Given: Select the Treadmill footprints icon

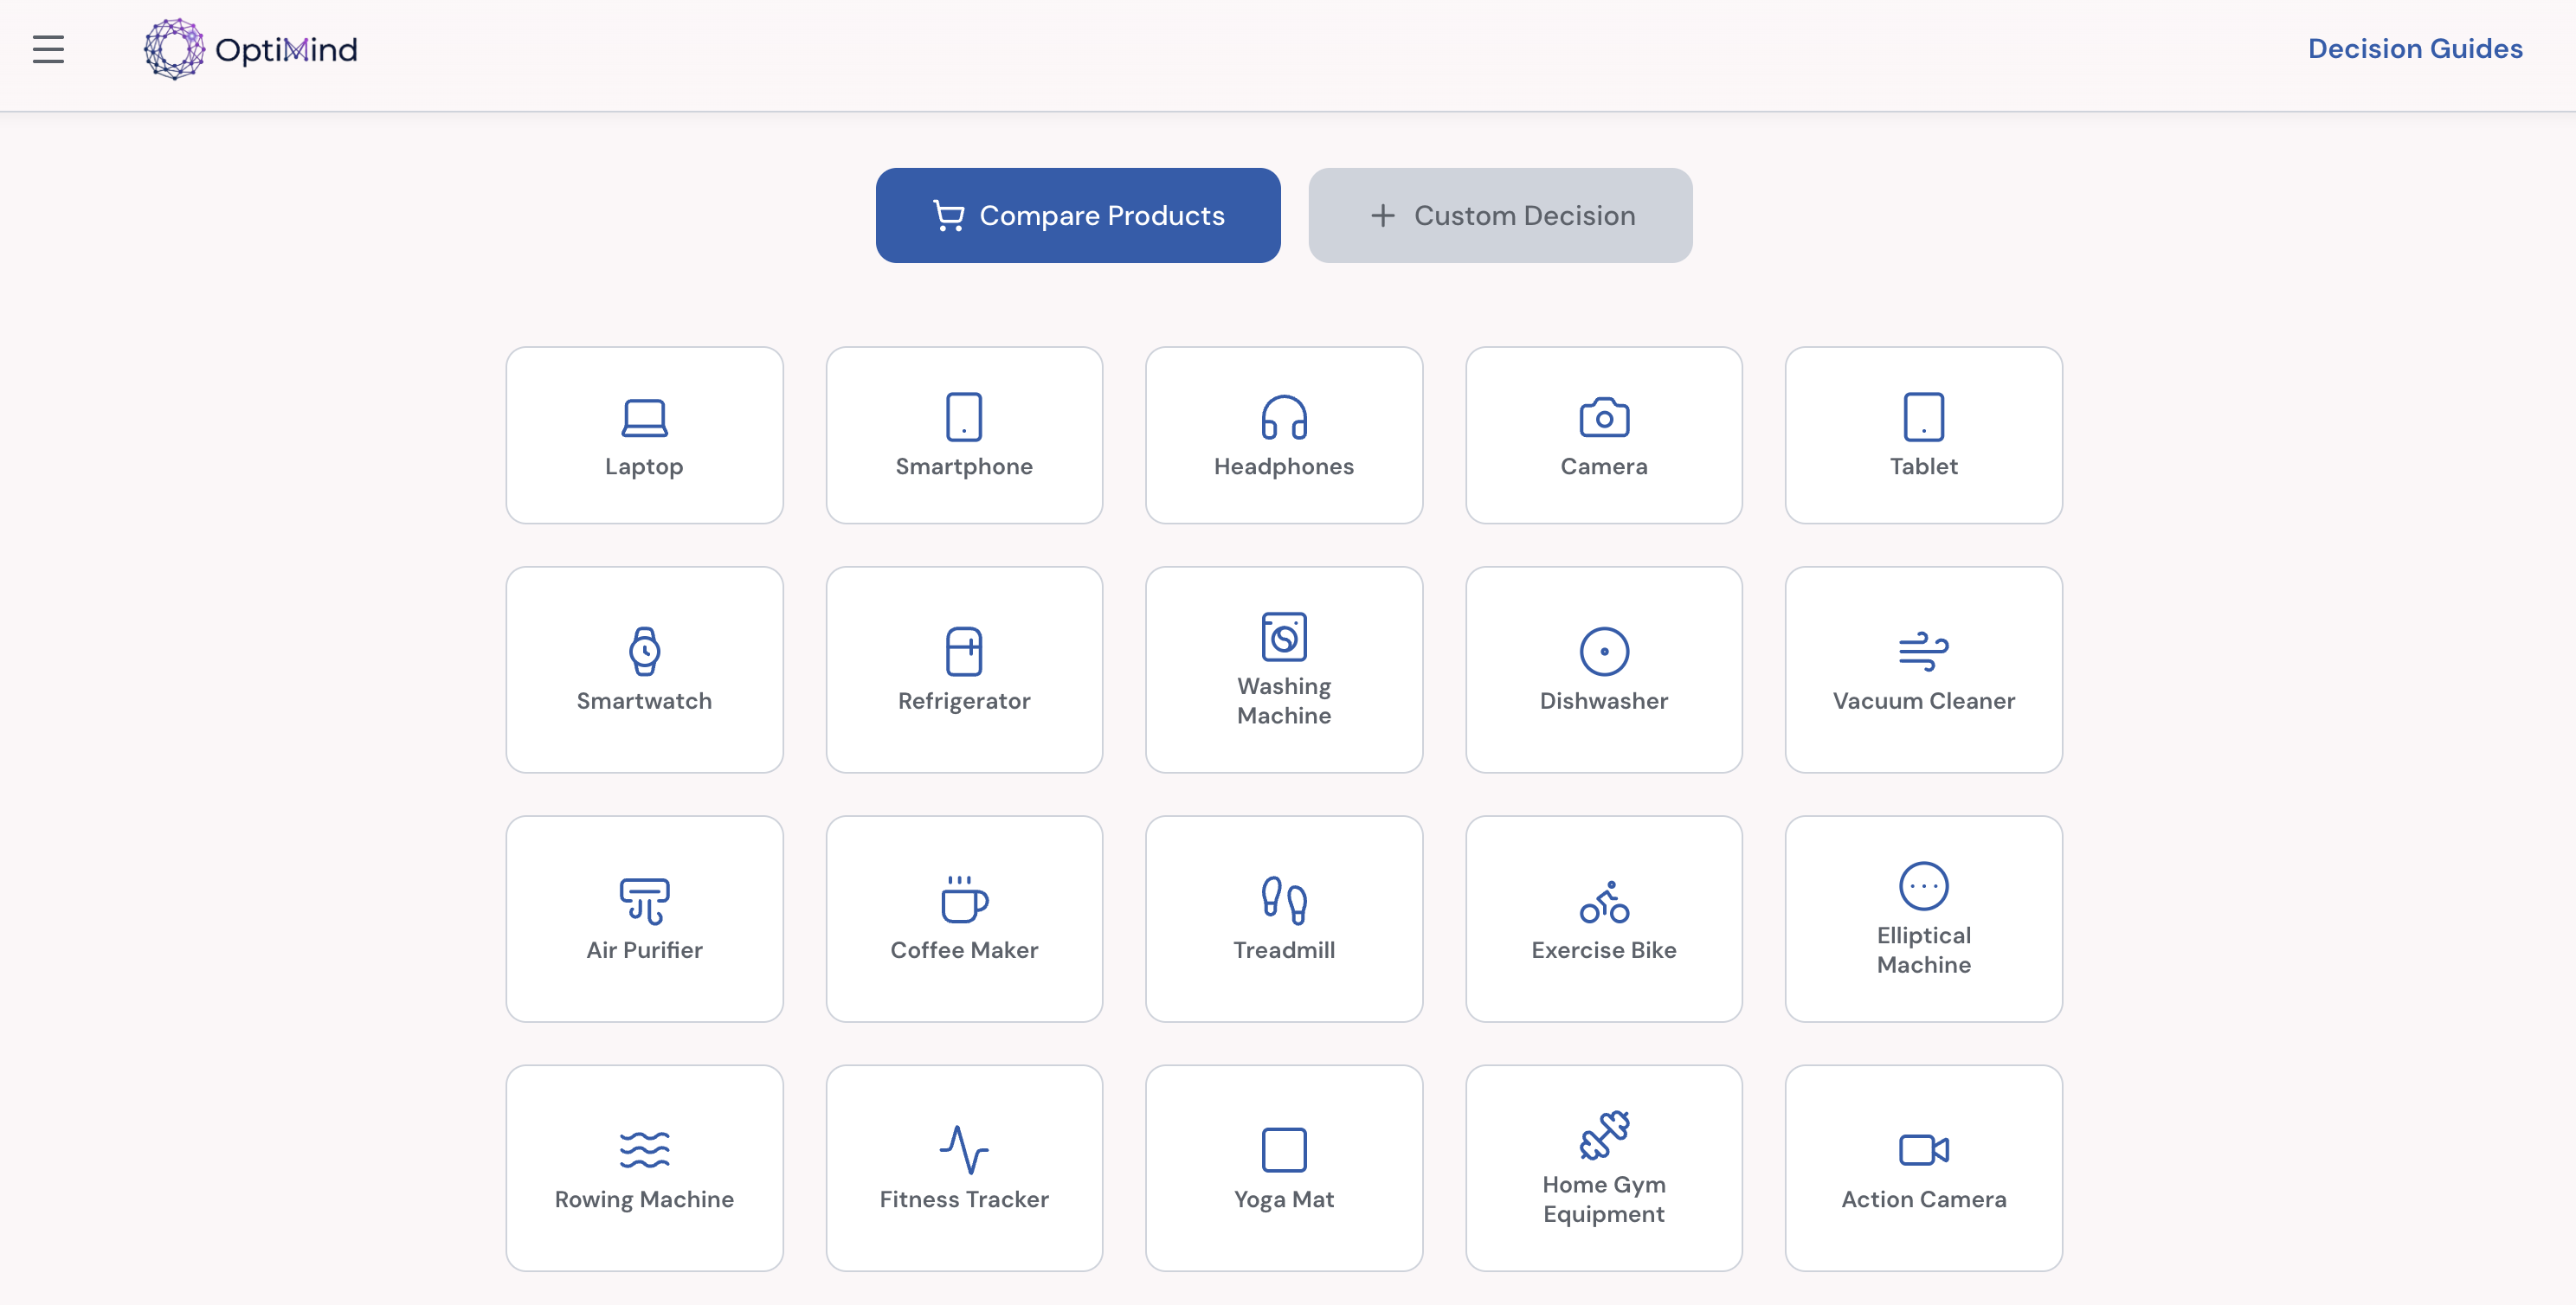Looking at the screenshot, I should 1284,901.
